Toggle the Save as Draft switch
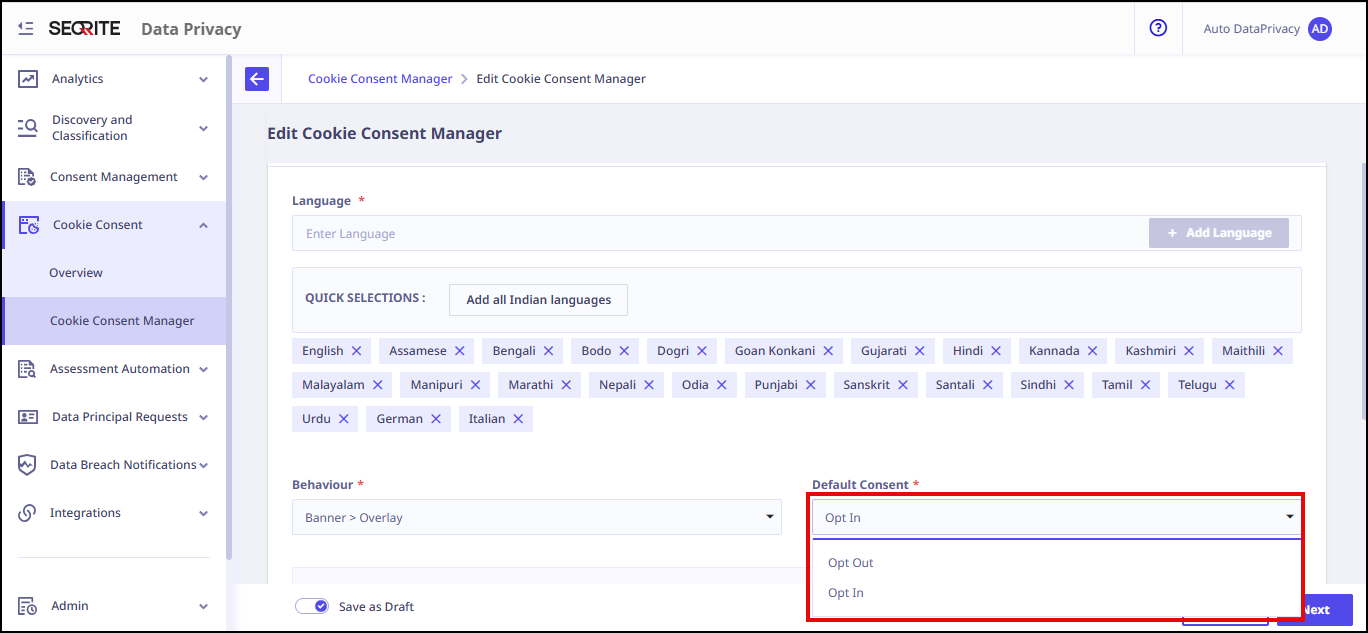This screenshot has height=633, width=1368. [312, 606]
